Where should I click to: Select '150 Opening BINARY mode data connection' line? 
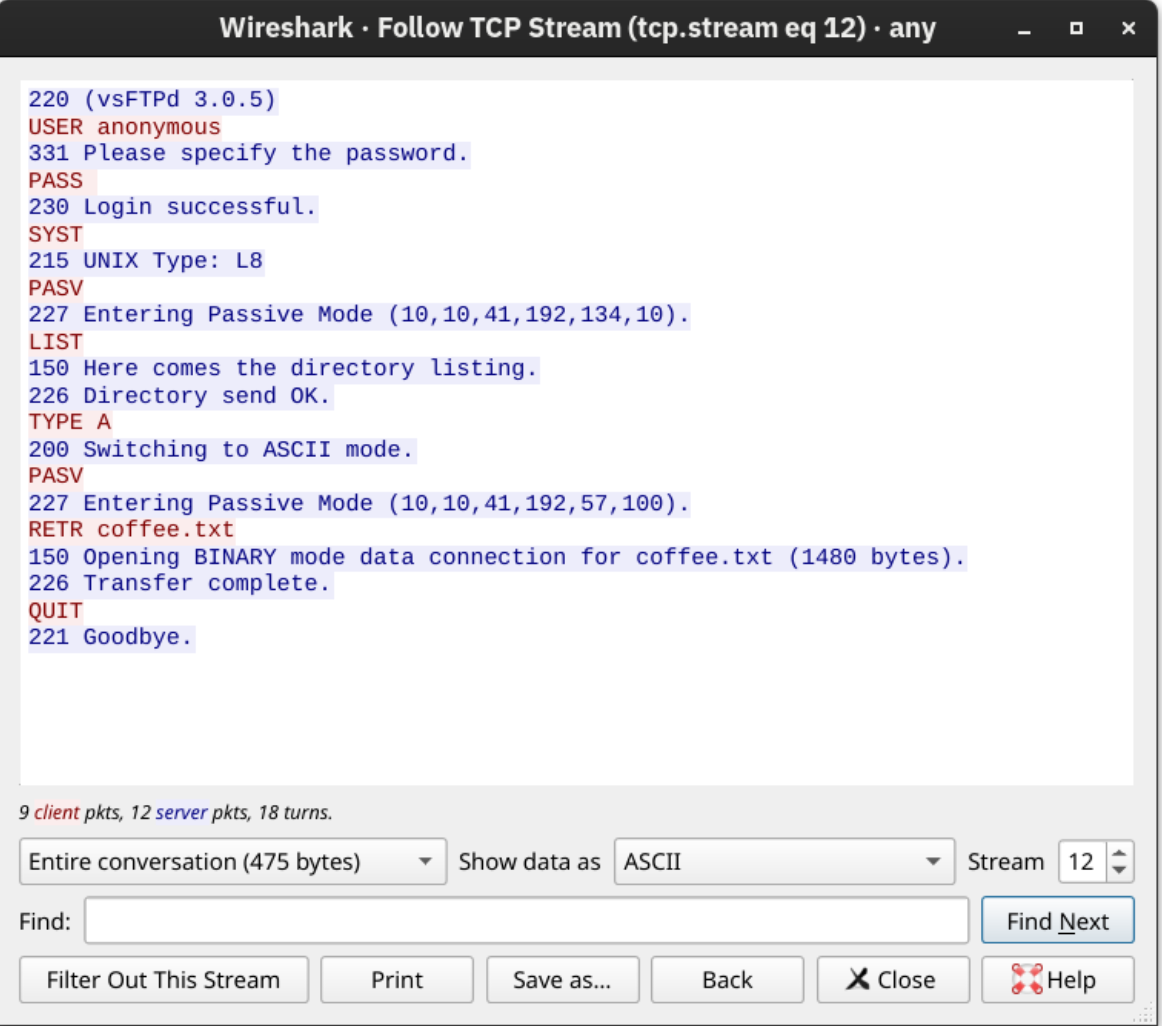[x=497, y=557]
